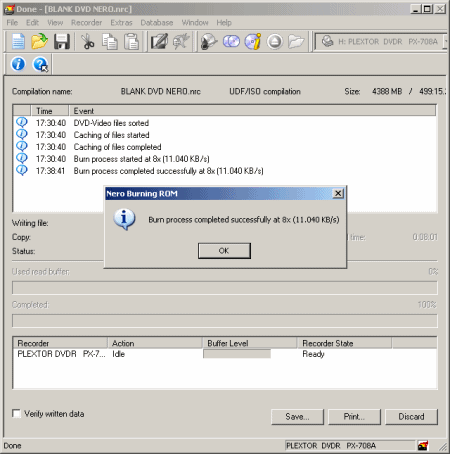The width and height of the screenshot is (450, 454).
Task: Click the New compilation document icon
Action: tap(18, 42)
